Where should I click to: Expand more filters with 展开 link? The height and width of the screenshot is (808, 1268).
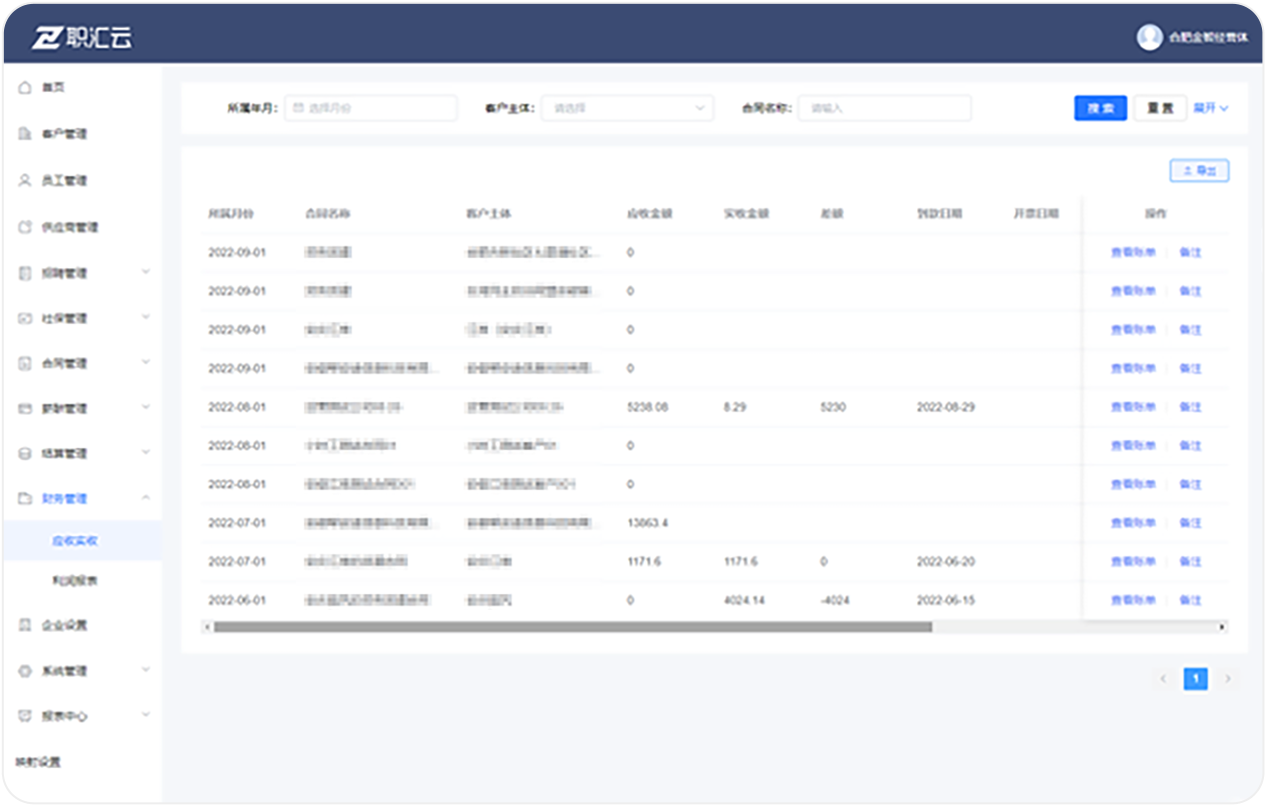(x=1211, y=108)
